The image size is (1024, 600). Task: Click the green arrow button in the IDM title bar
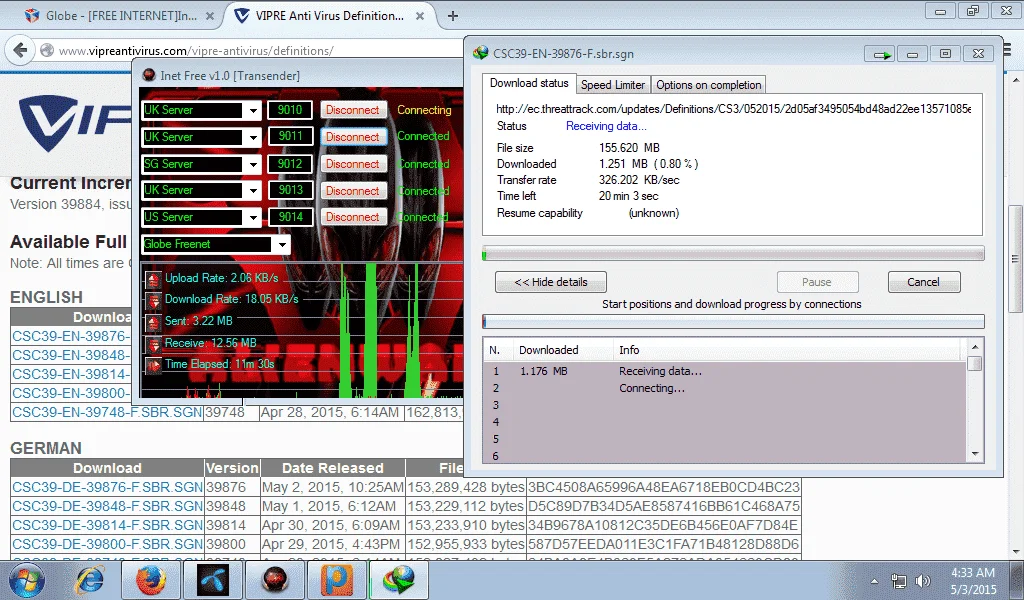879,54
